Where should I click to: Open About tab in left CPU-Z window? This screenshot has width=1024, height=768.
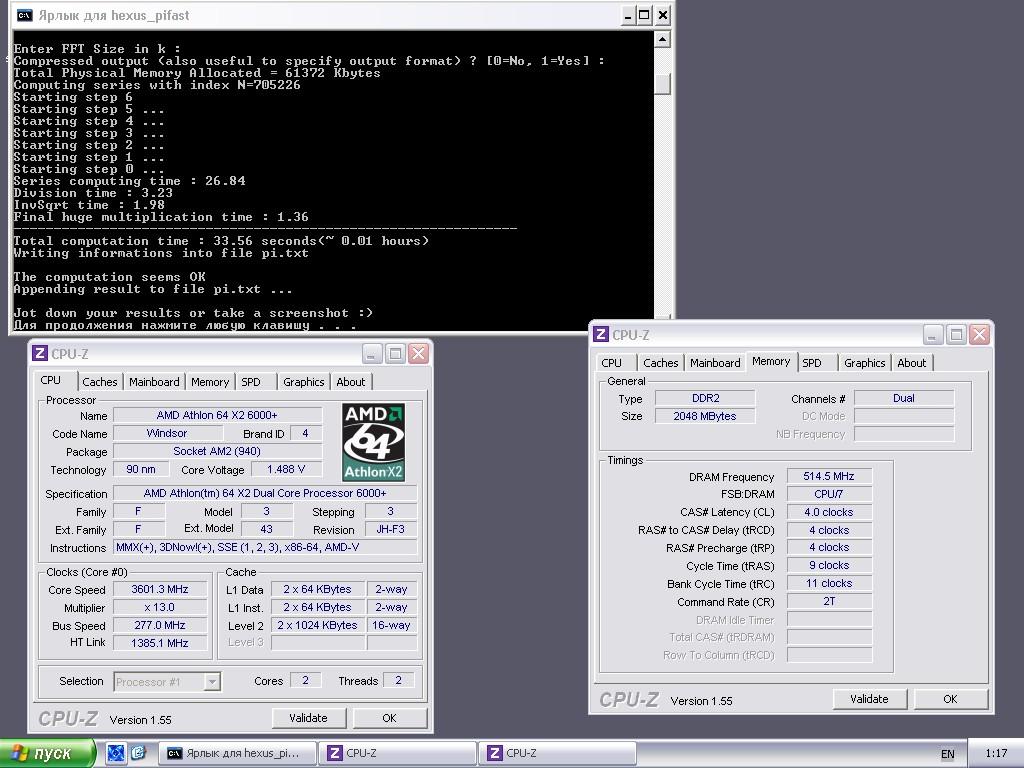(x=351, y=382)
